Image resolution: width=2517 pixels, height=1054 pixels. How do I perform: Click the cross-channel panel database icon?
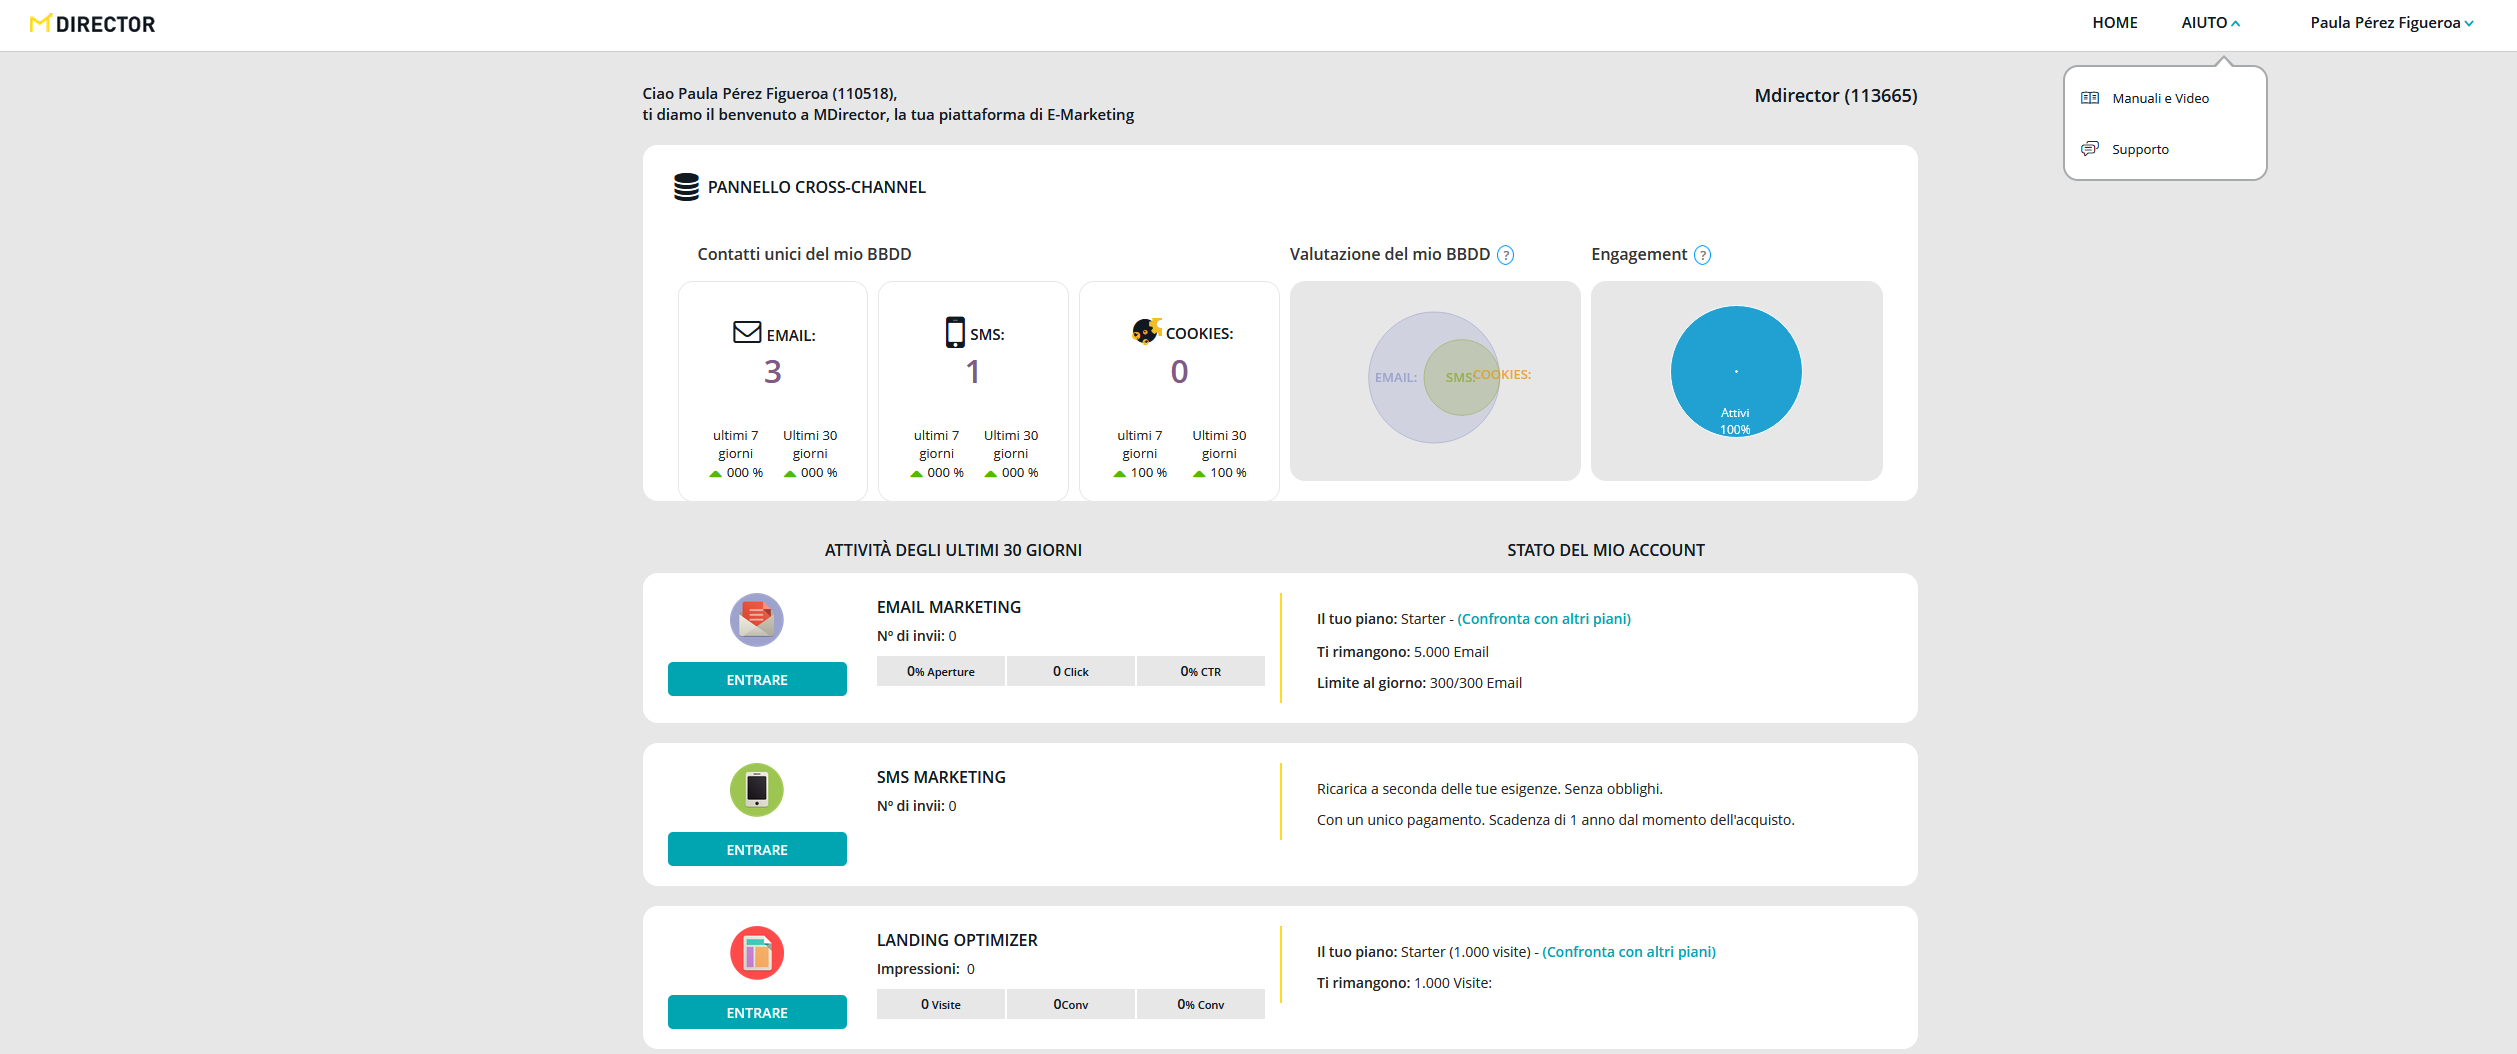pyautogui.click(x=686, y=187)
